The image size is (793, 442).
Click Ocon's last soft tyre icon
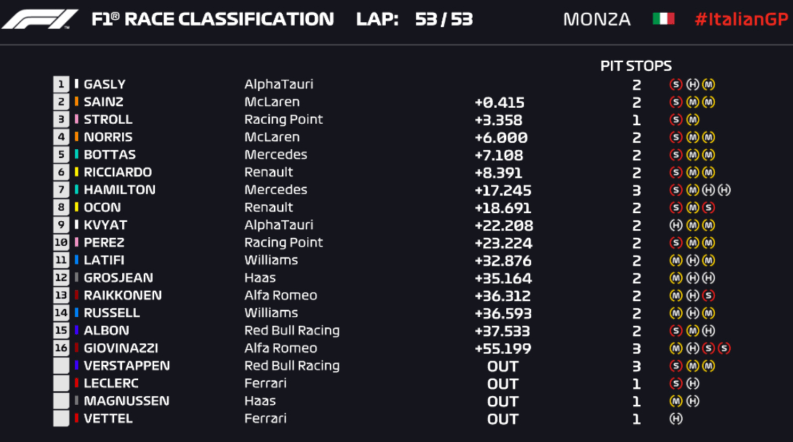pos(708,207)
